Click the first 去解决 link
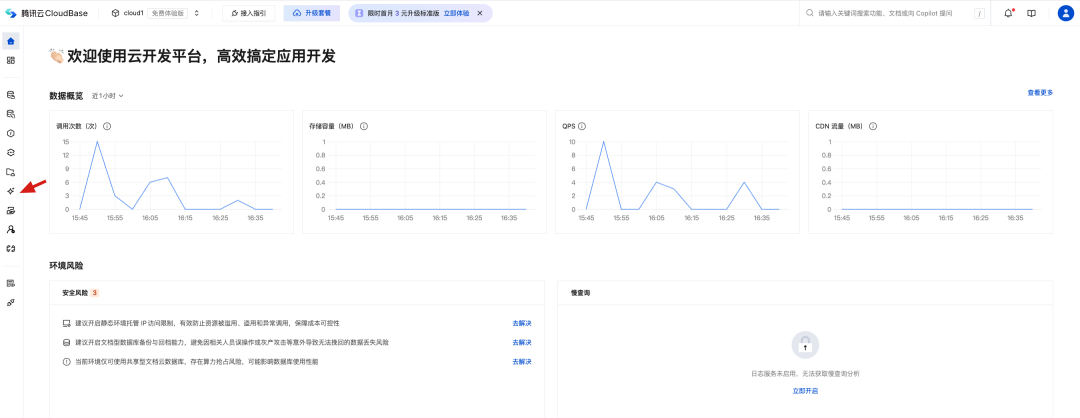Image resolution: width=1080 pixels, height=418 pixels. [x=522, y=323]
